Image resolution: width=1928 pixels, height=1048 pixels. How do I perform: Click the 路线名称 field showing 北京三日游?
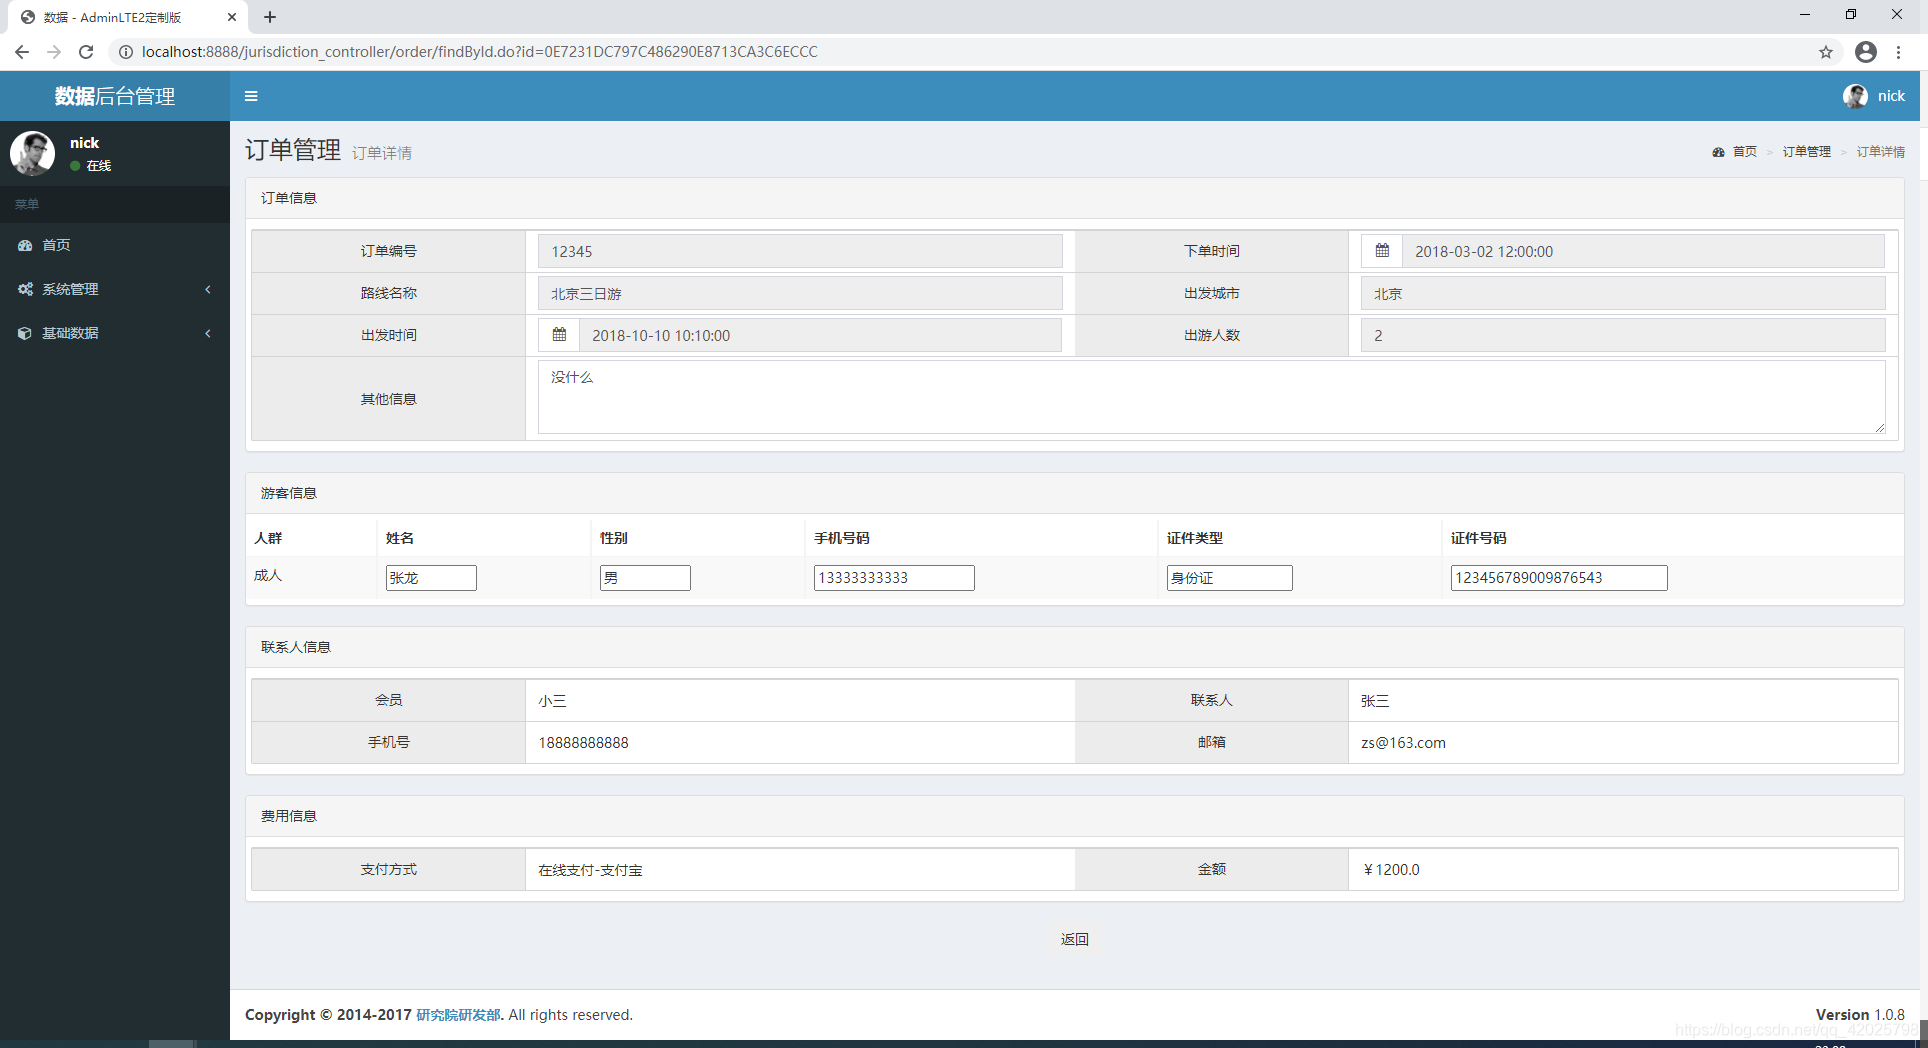click(x=800, y=293)
